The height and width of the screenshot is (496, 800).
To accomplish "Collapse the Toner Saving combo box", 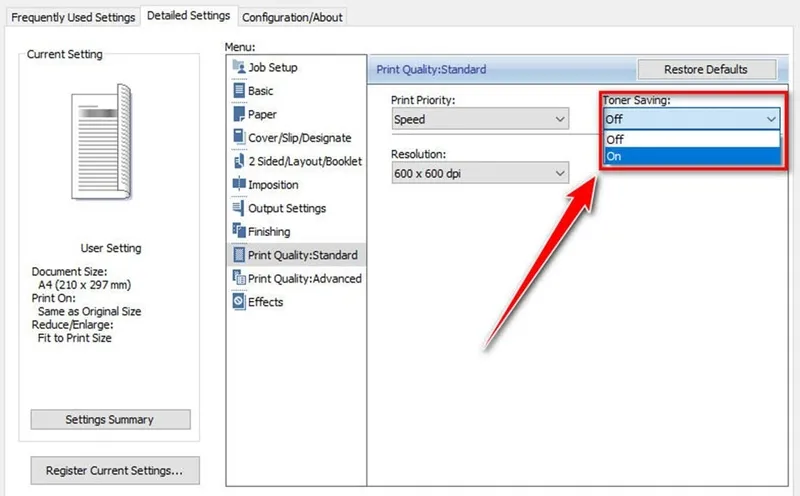I will (x=770, y=119).
